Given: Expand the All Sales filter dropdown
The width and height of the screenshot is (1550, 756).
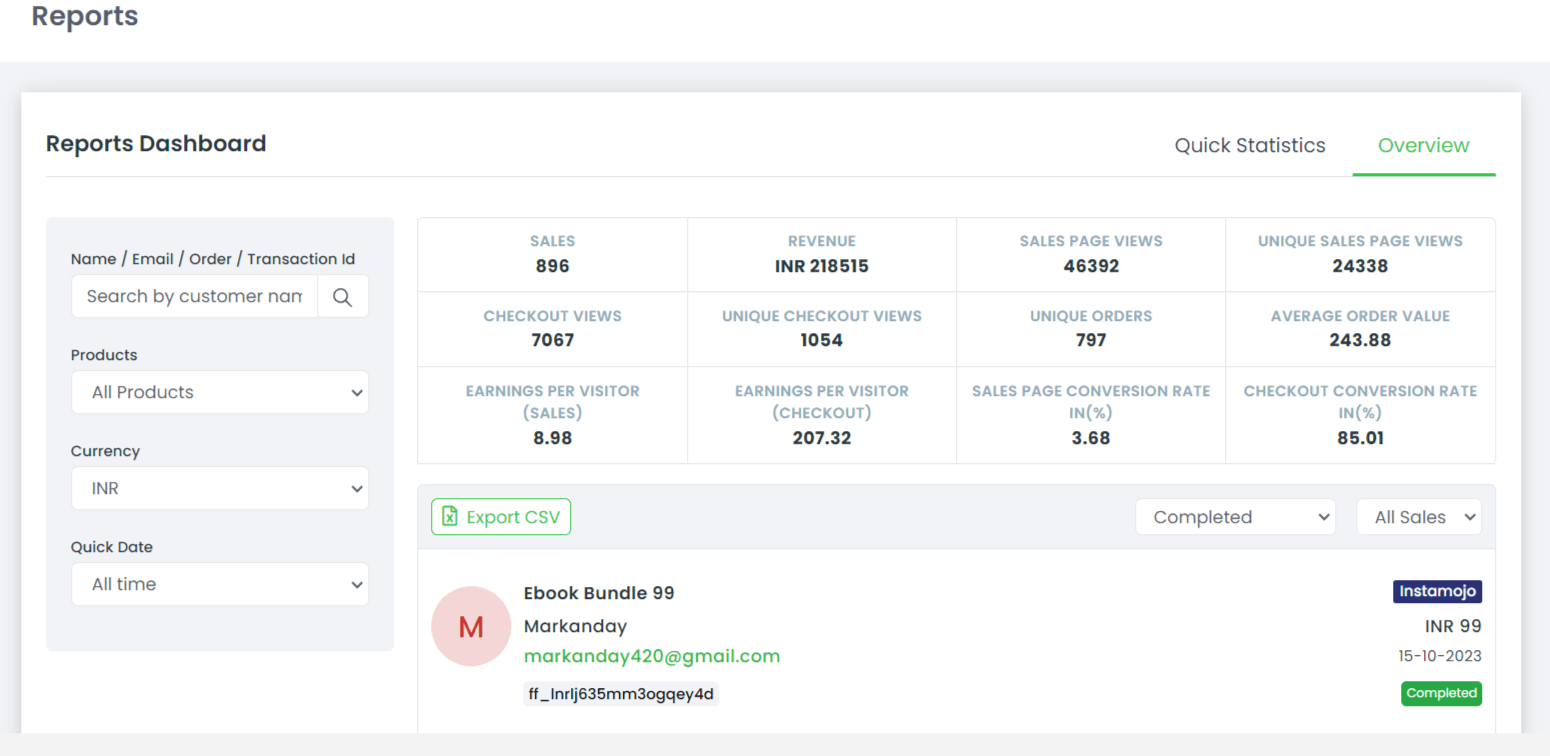Looking at the screenshot, I should click(1419, 517).
